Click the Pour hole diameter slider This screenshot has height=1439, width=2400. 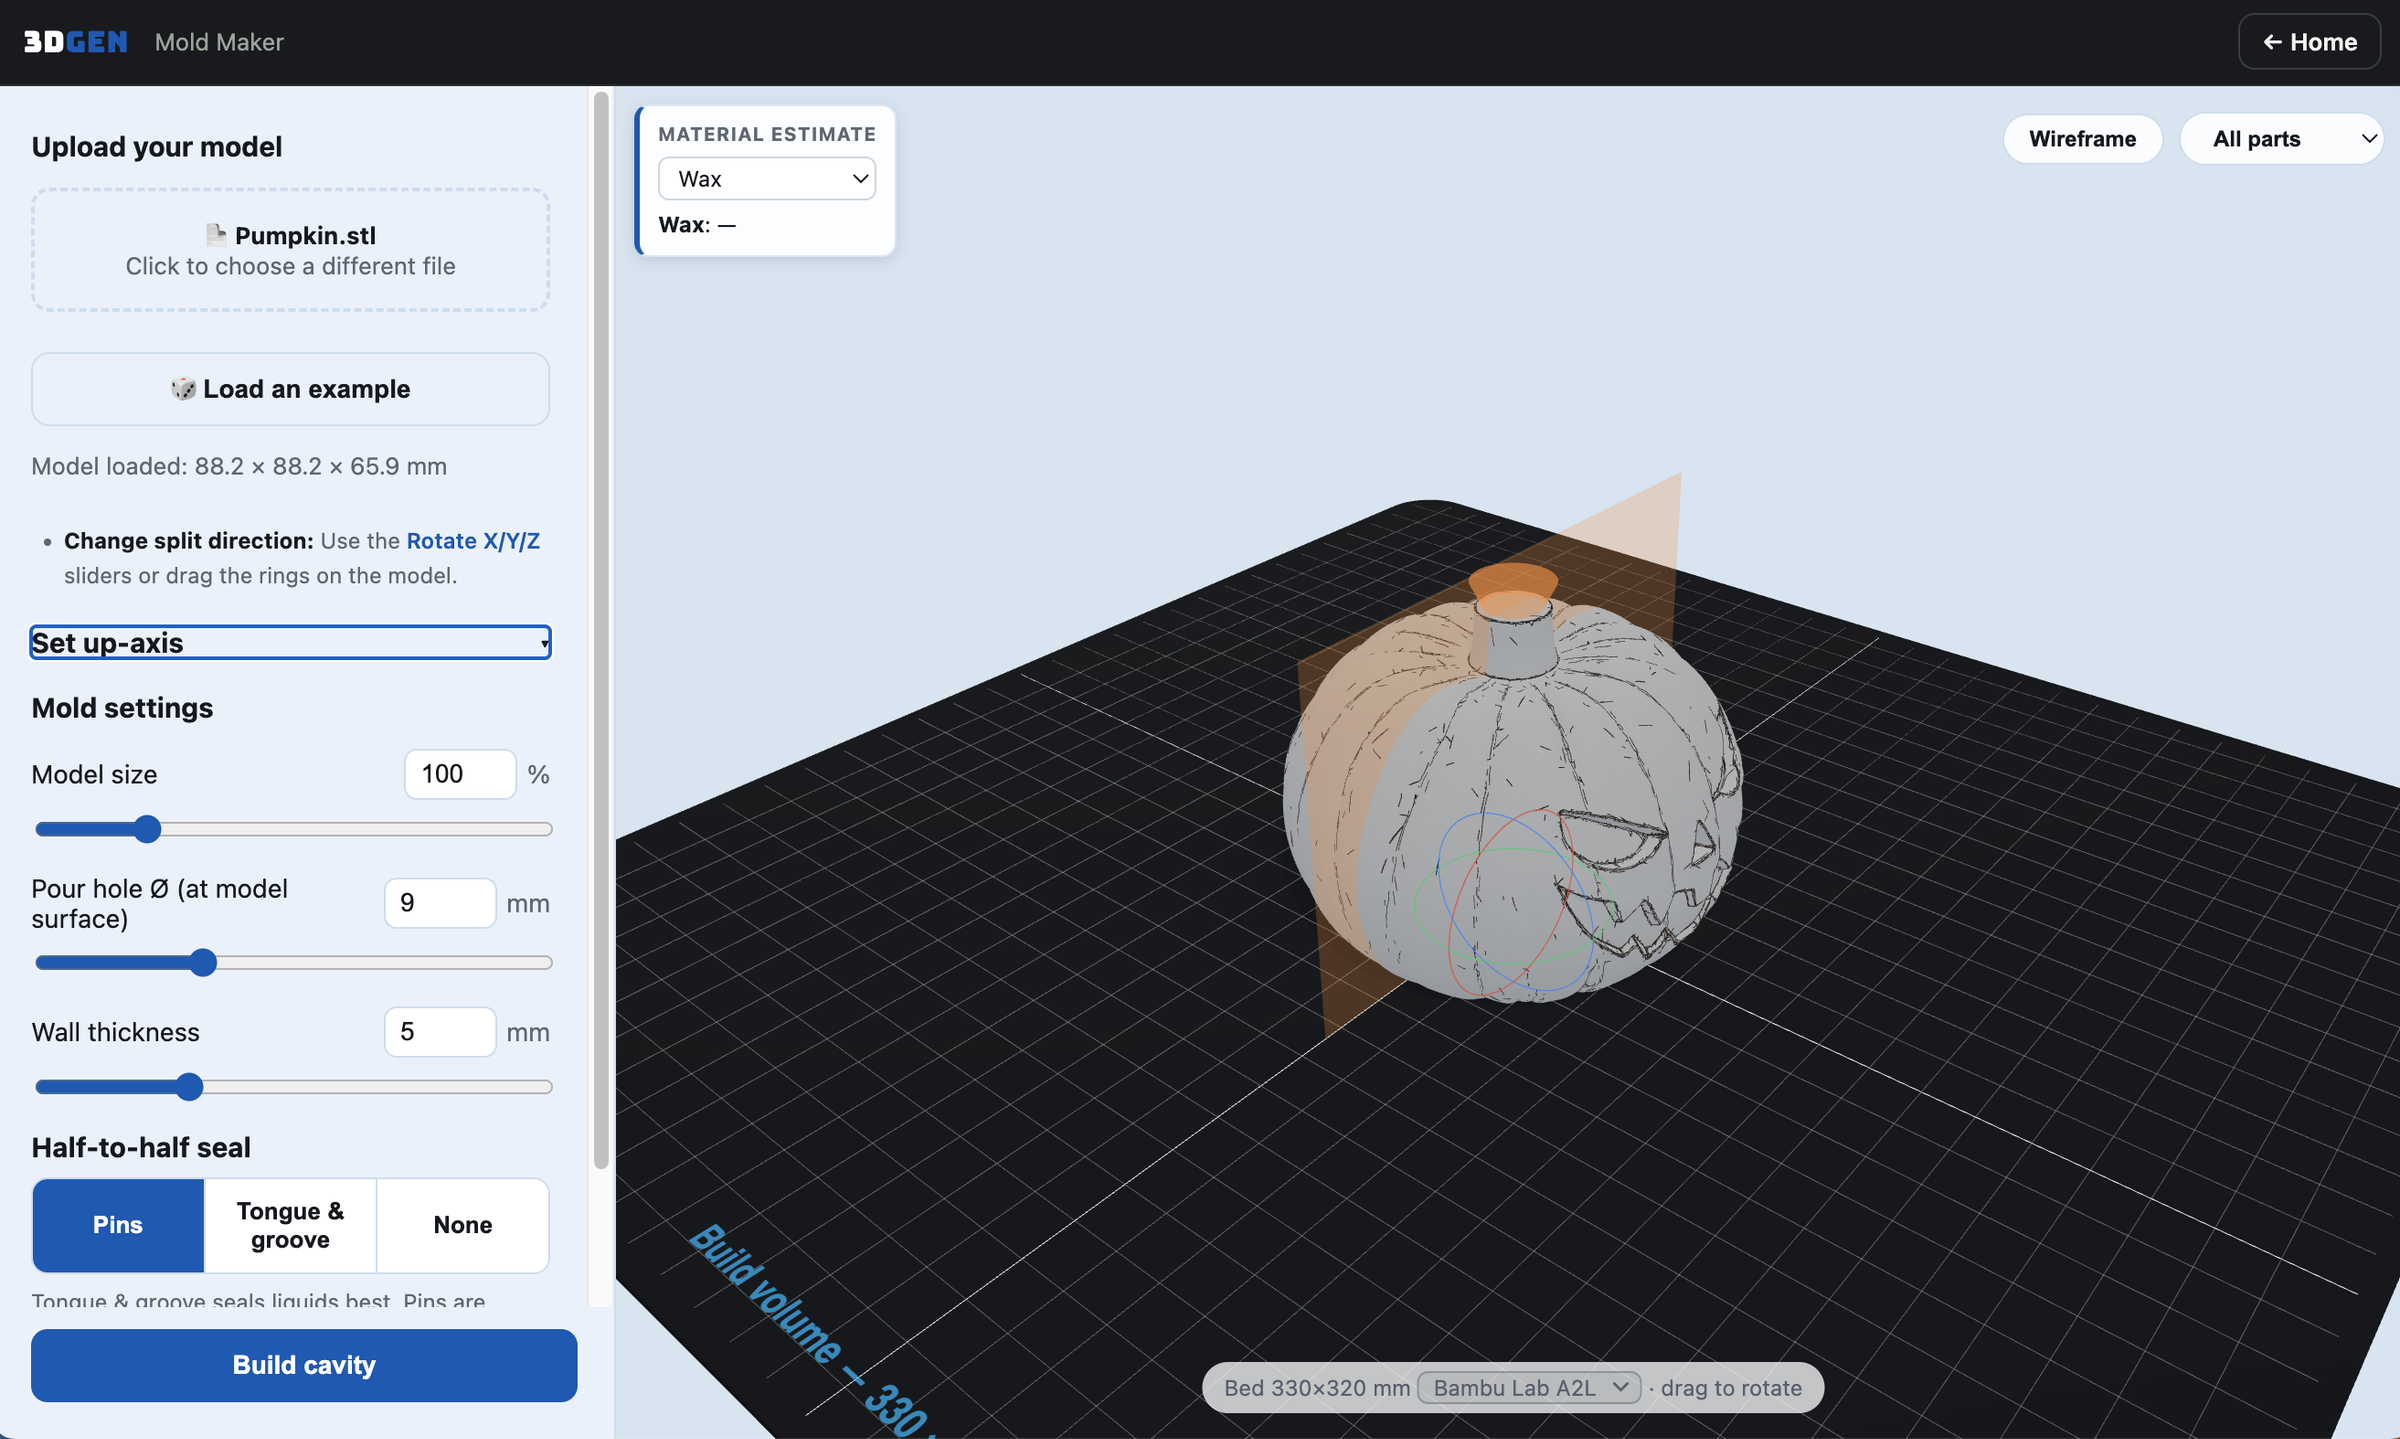point(293,963)
